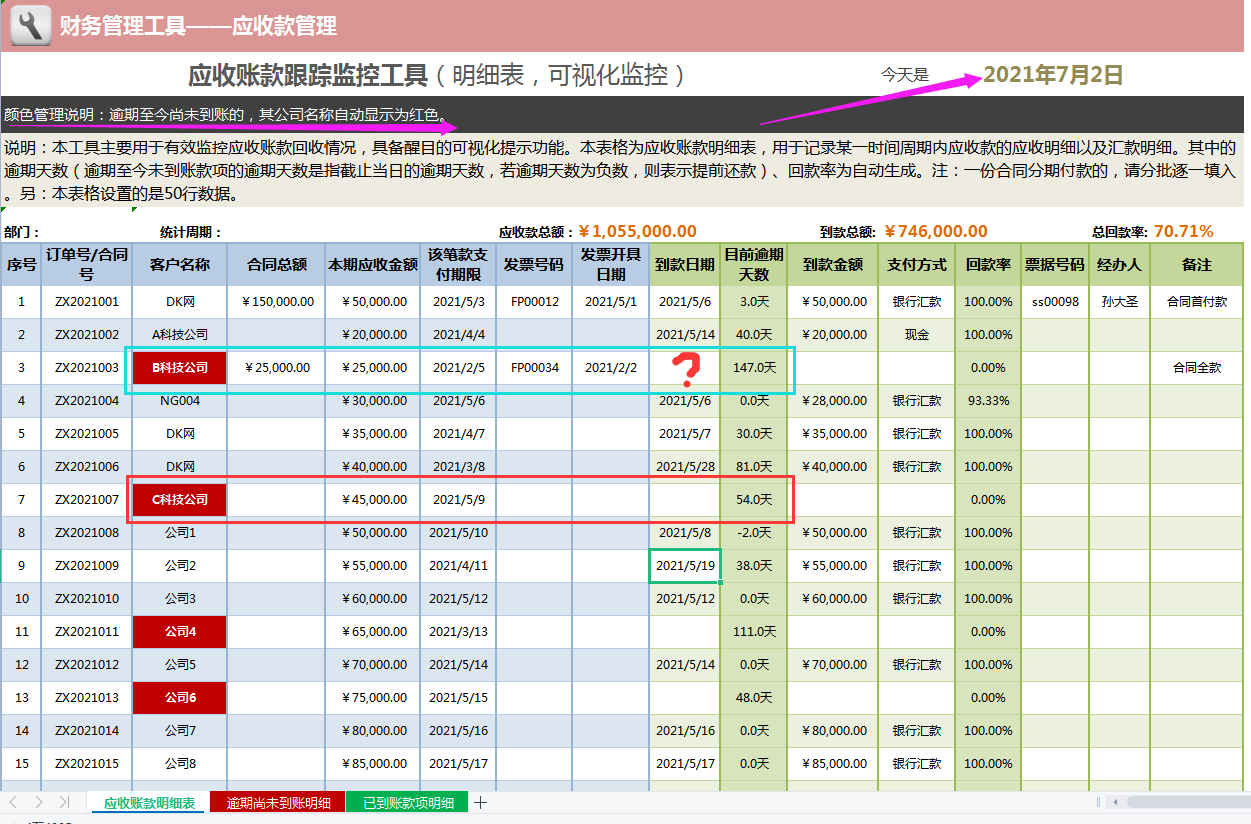1251x824 pixels.
Task: Click the wrench icon in the title bar
Action: click(x=30, y=22)
